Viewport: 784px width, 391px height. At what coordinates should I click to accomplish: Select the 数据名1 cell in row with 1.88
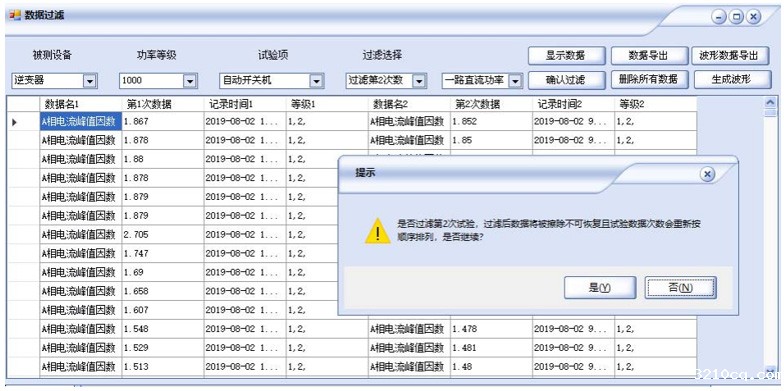[80, 159]
